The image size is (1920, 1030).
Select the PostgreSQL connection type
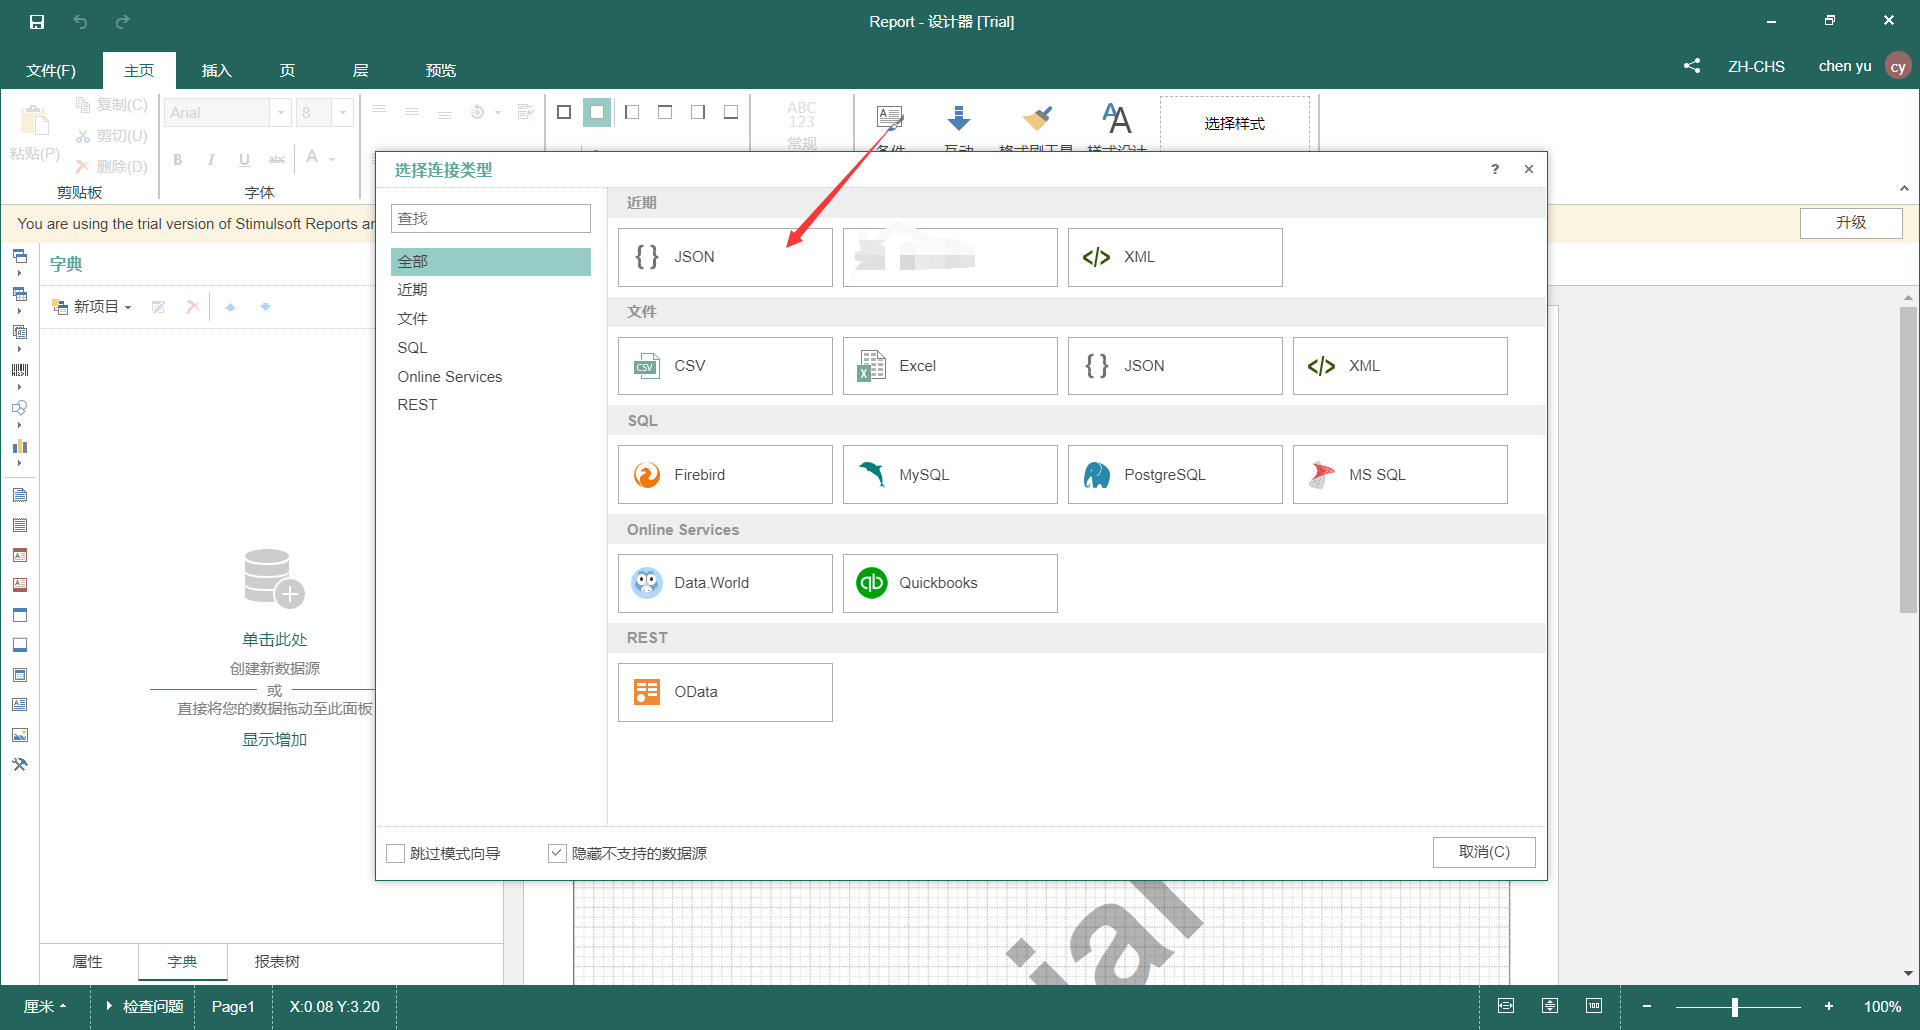[x=1174, y=474]
